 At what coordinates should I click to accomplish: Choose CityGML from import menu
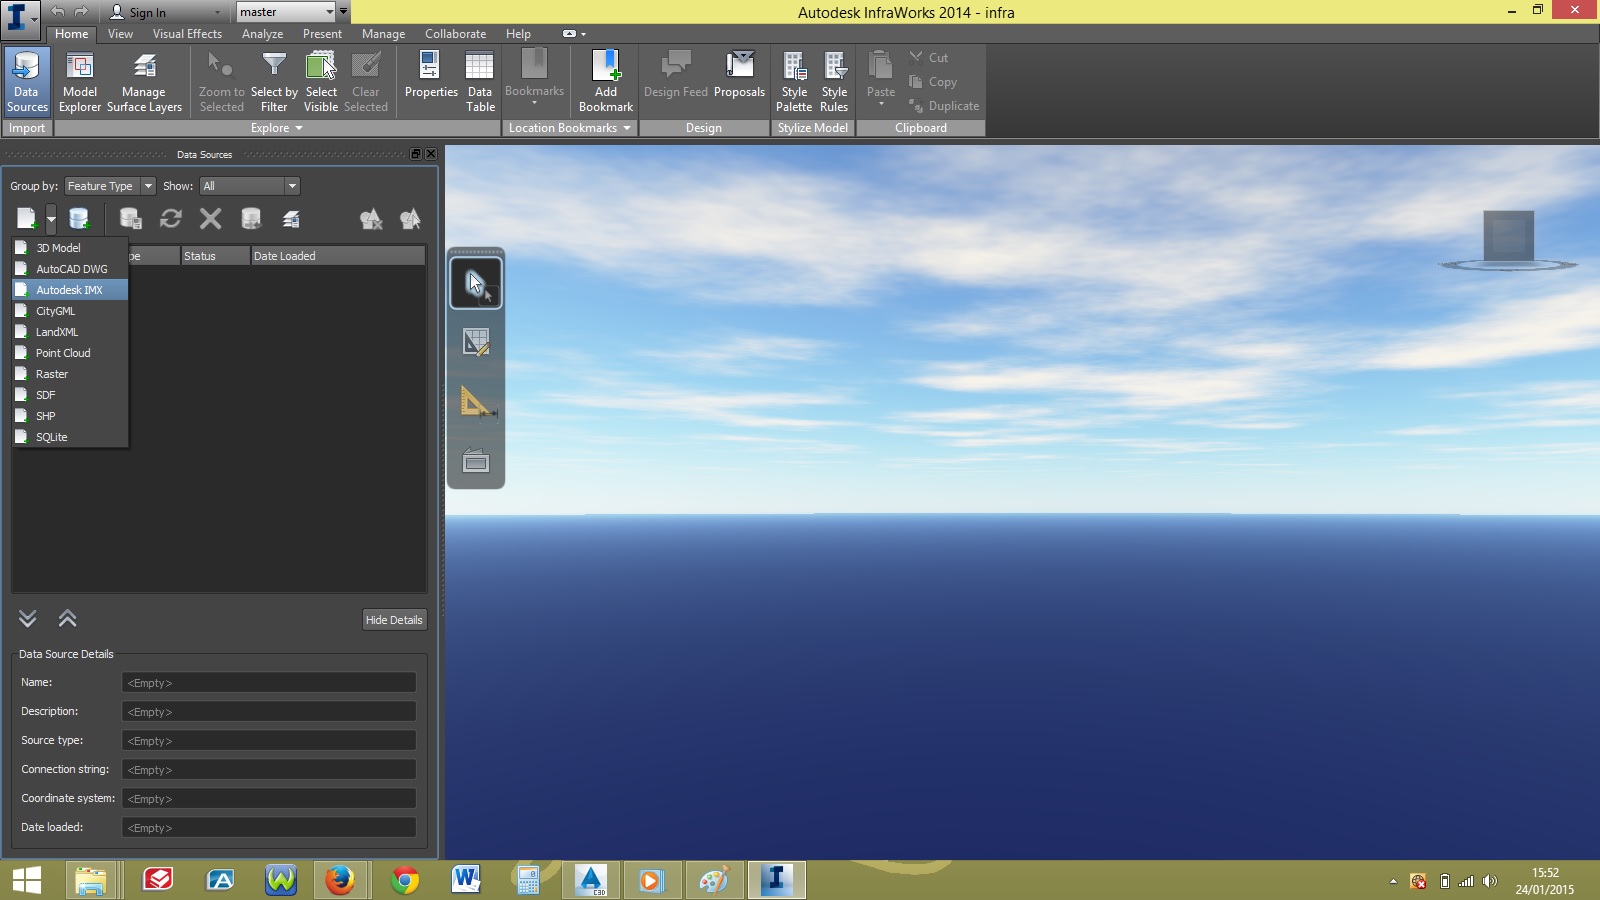pos(70,311)
